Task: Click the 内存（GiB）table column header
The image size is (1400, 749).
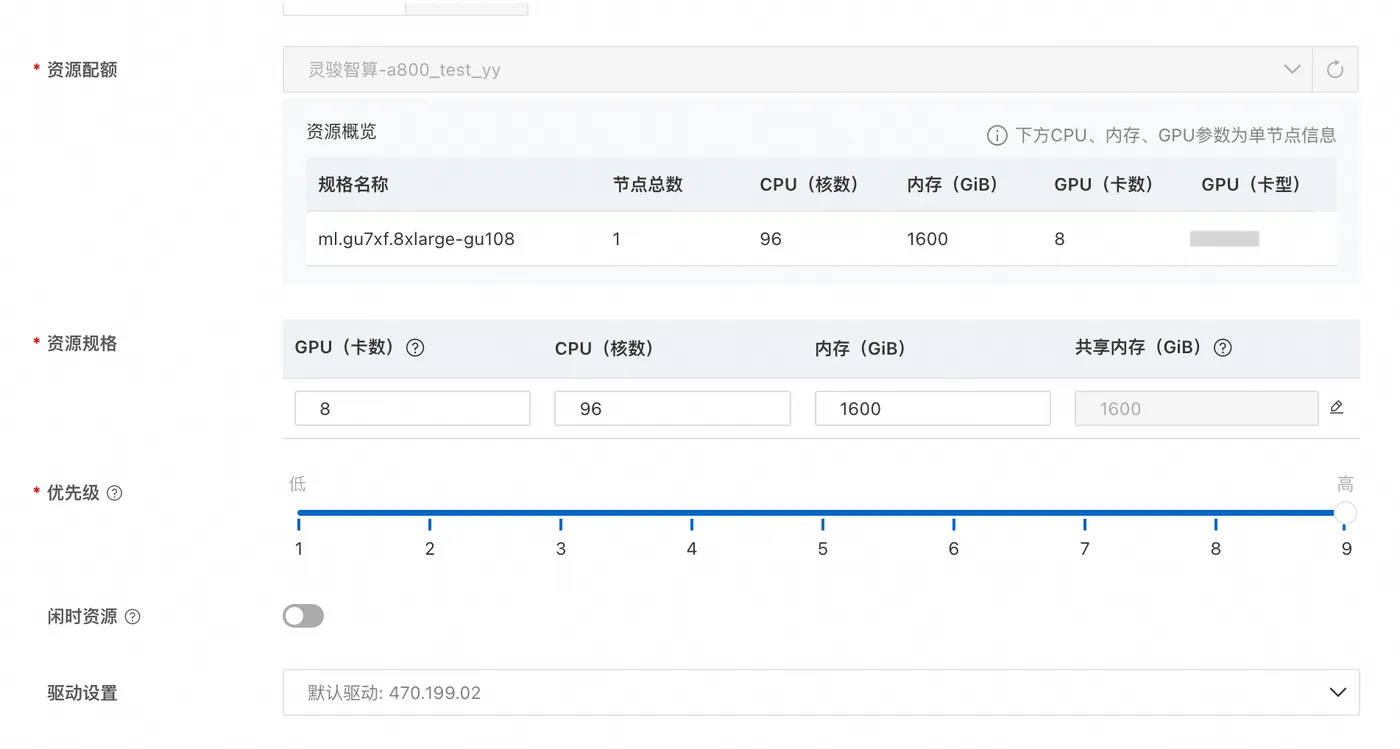Action: point(953,184)
